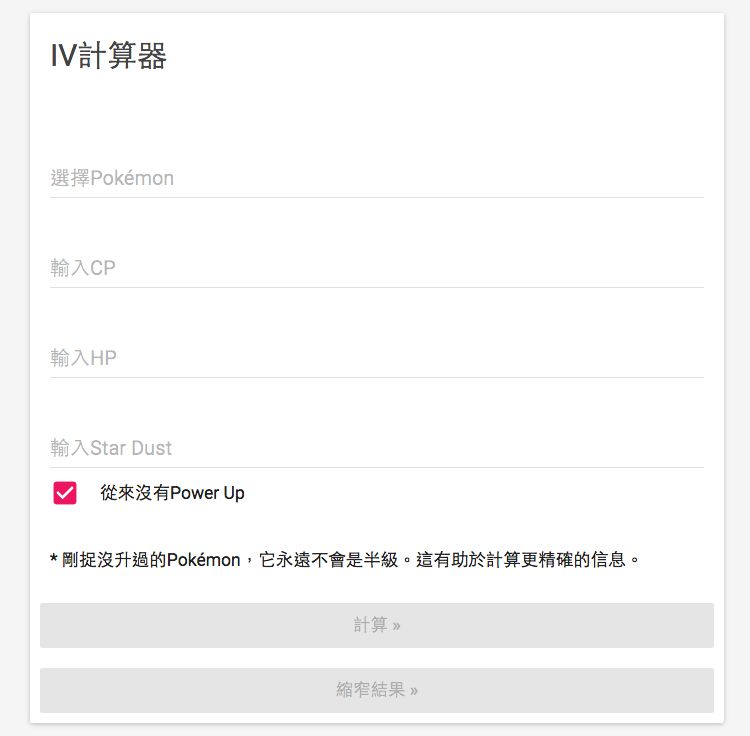
Task: Open the 選擇Pokémon selection field
Action: click(376, 178)
